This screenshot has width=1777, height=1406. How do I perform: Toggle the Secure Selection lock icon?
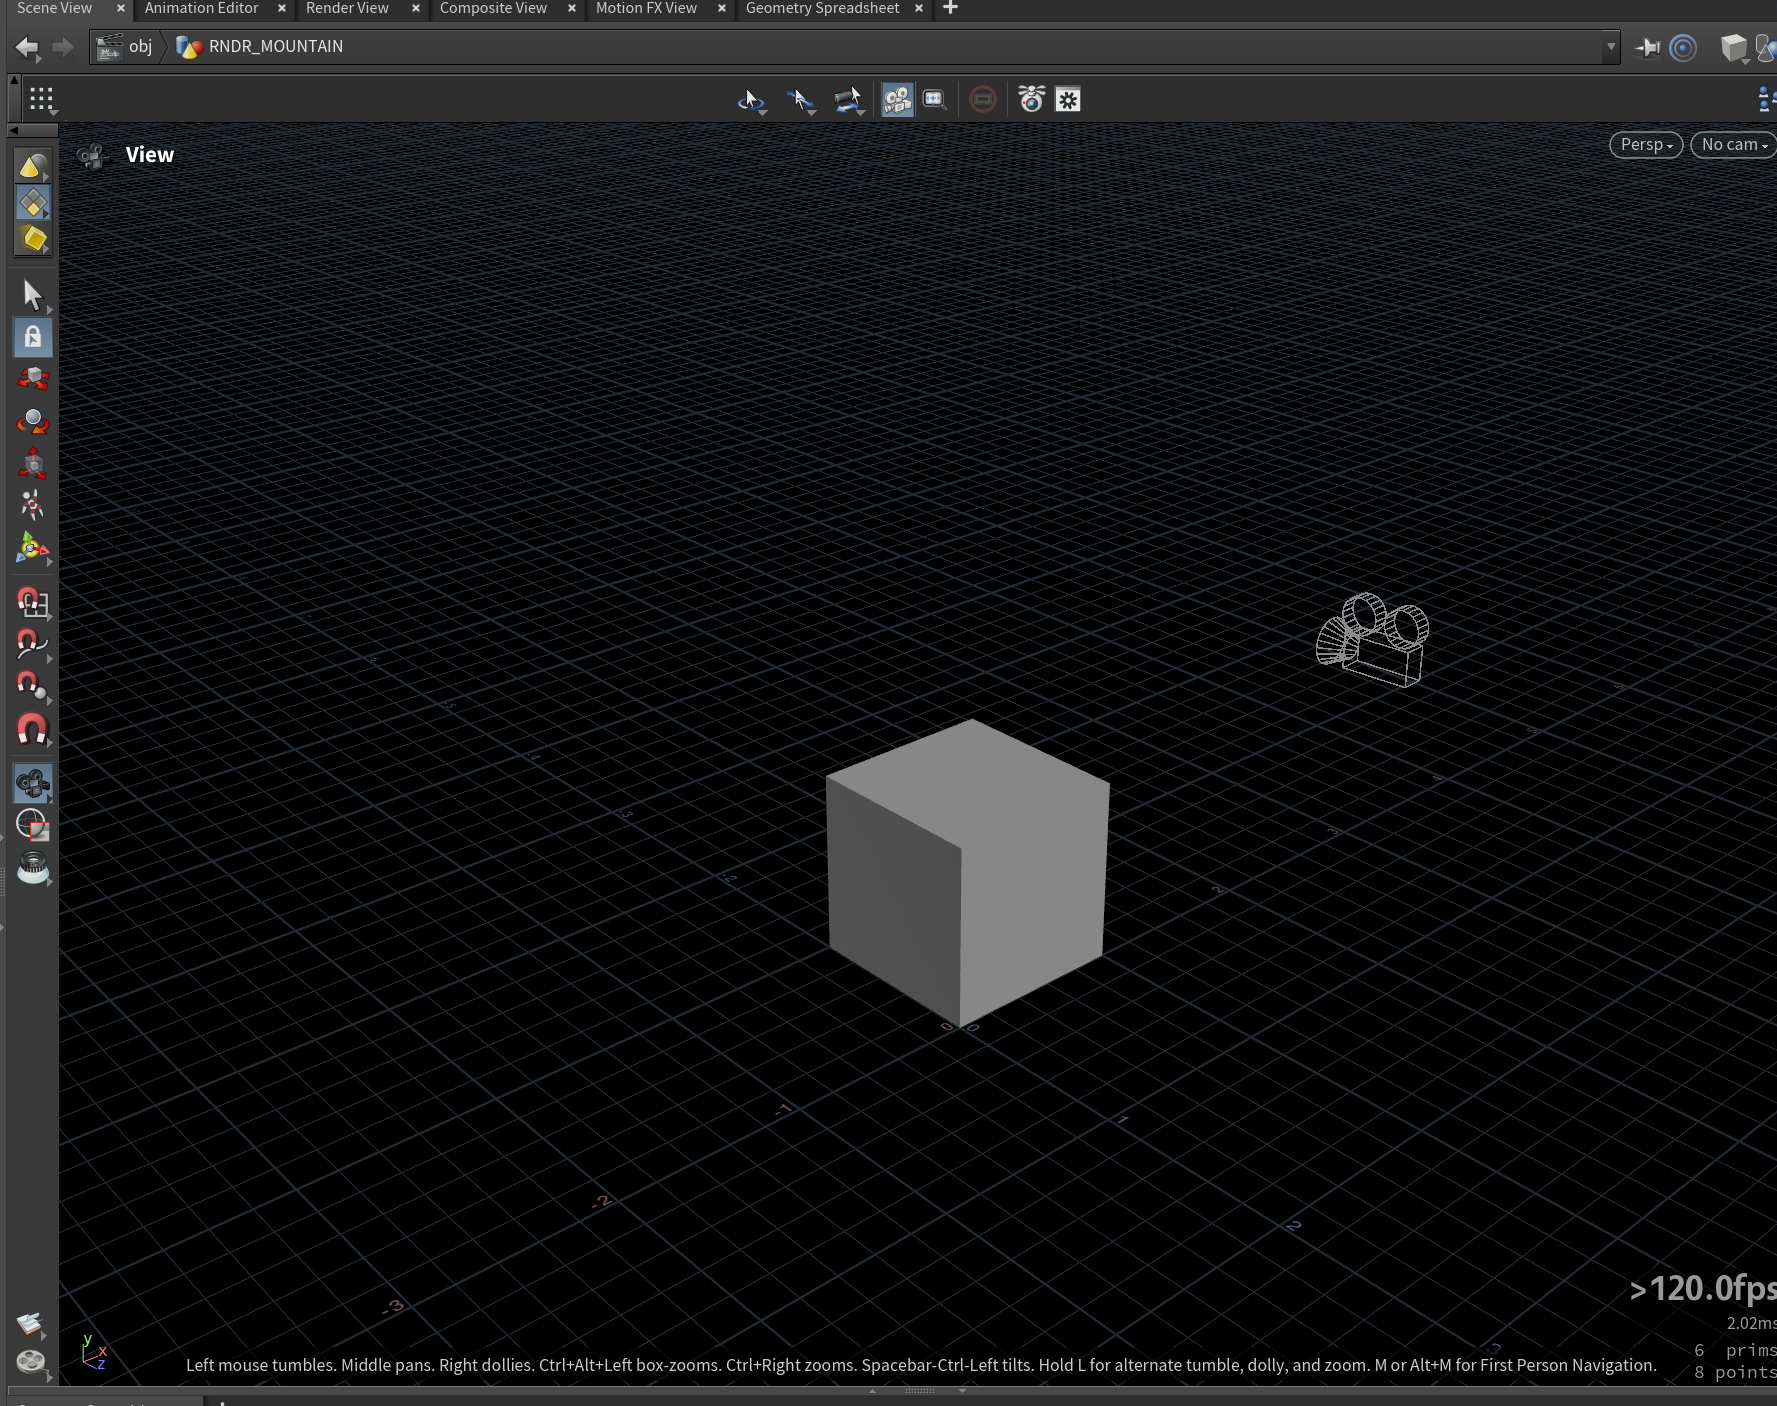tap(33, 337)
